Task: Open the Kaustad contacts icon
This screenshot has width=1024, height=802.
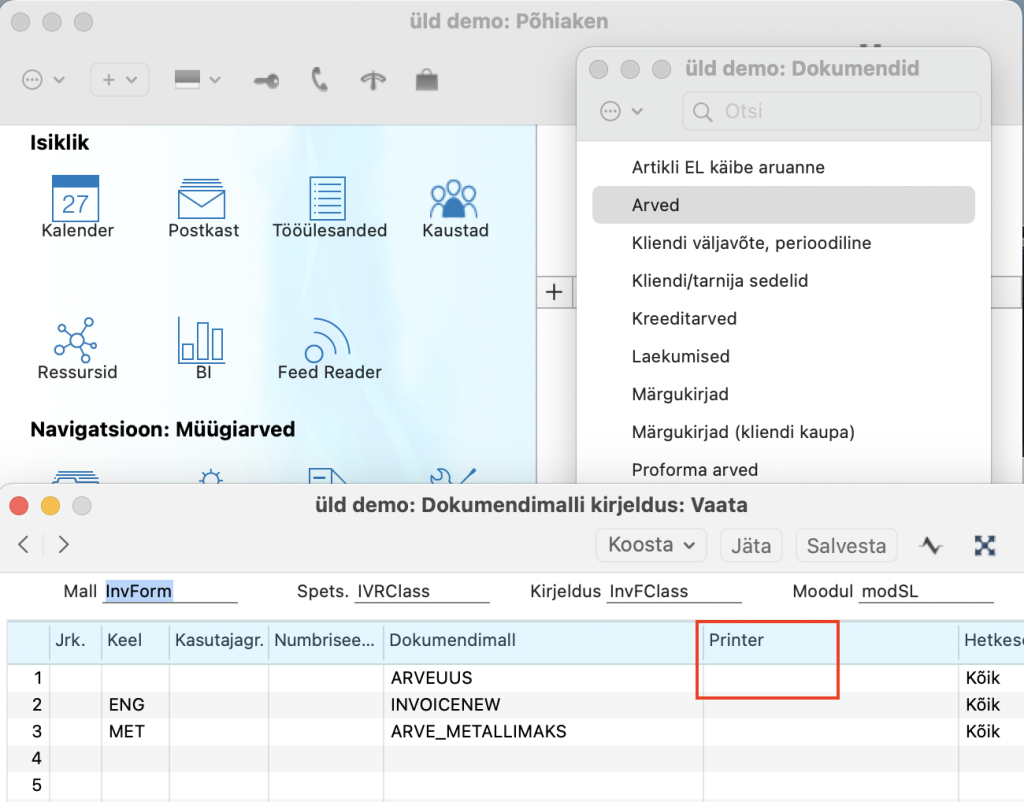Action: coord(455,199)
